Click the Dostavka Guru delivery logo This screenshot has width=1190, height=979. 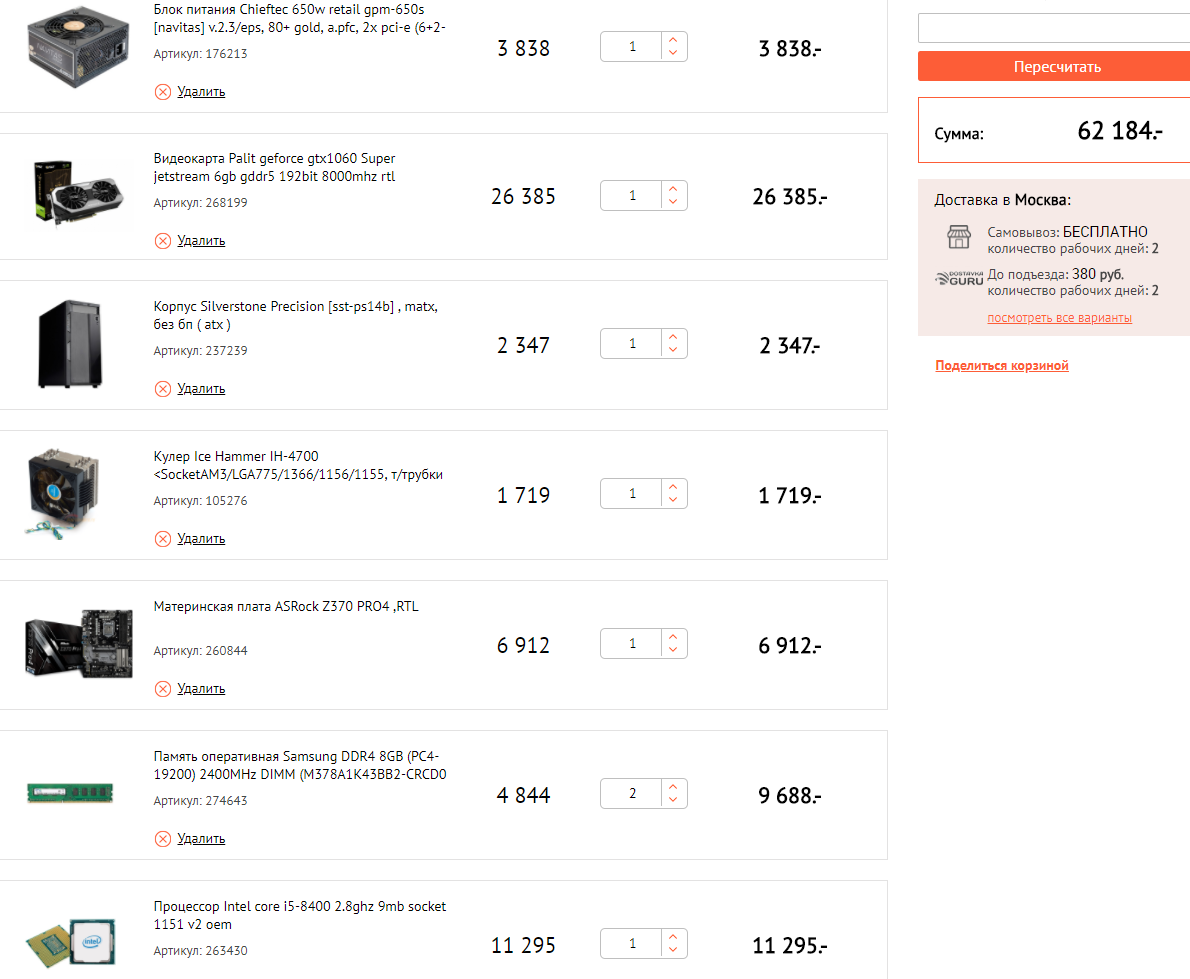pyautogui.click(x=959, y=279)
